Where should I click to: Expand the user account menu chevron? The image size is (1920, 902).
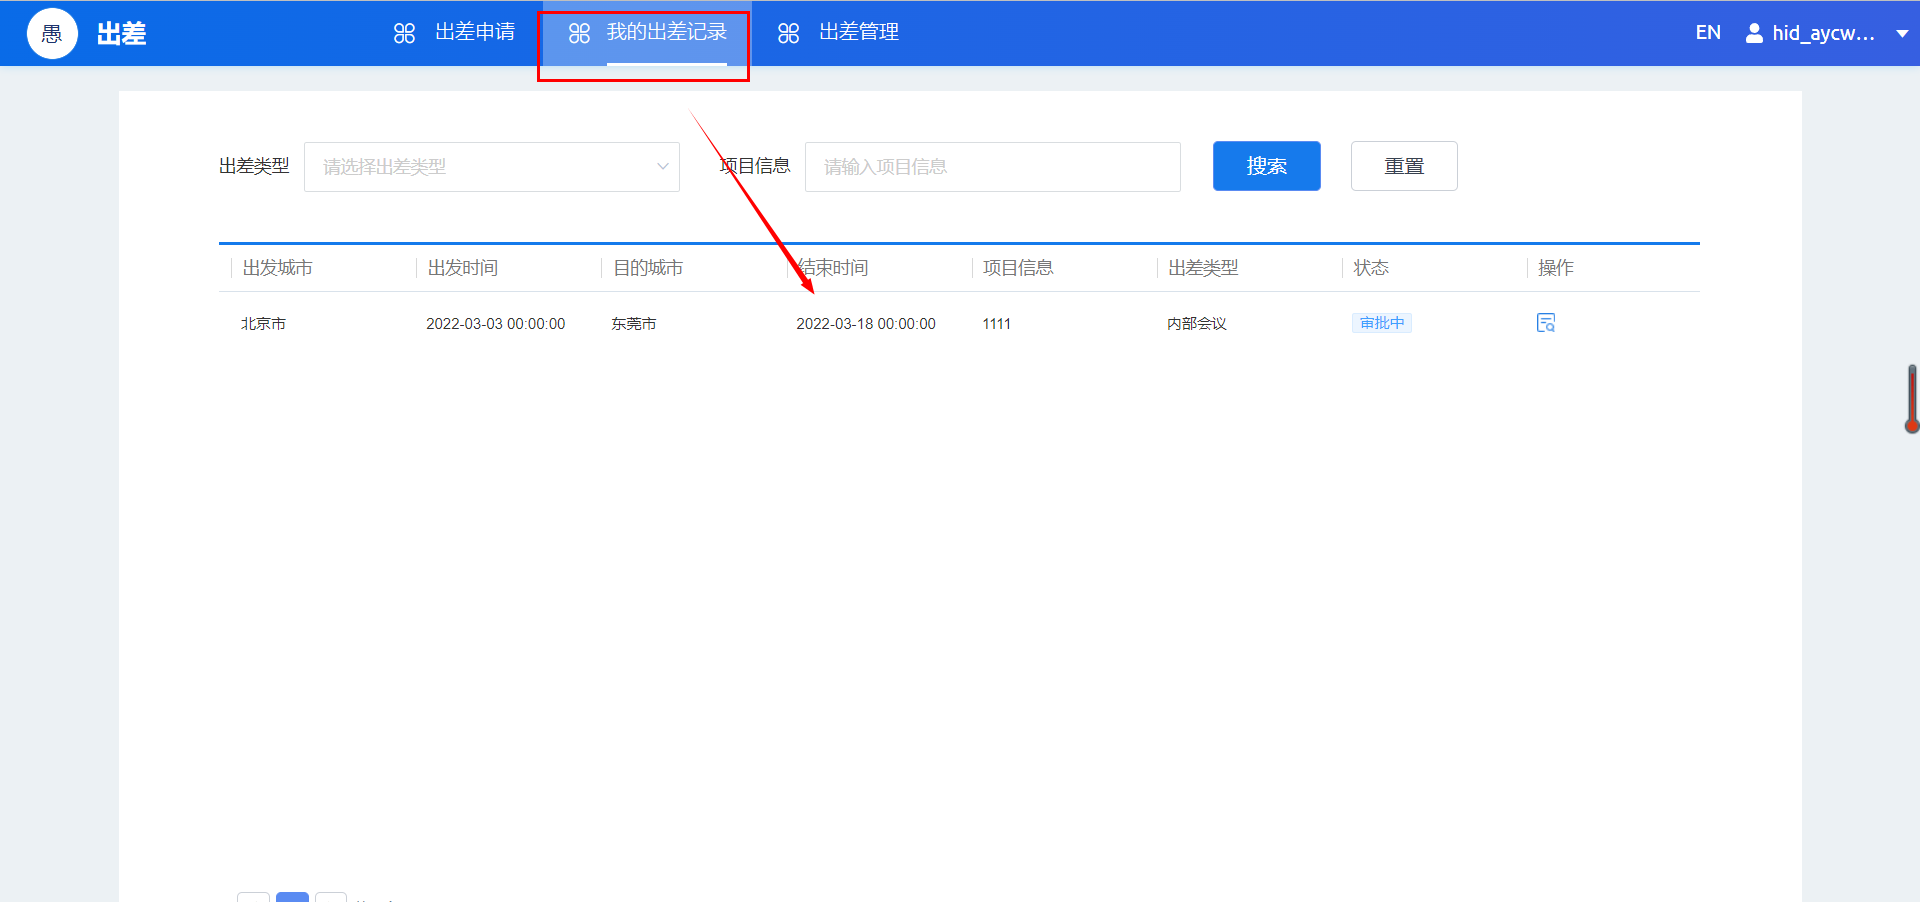click(1903, 32)
